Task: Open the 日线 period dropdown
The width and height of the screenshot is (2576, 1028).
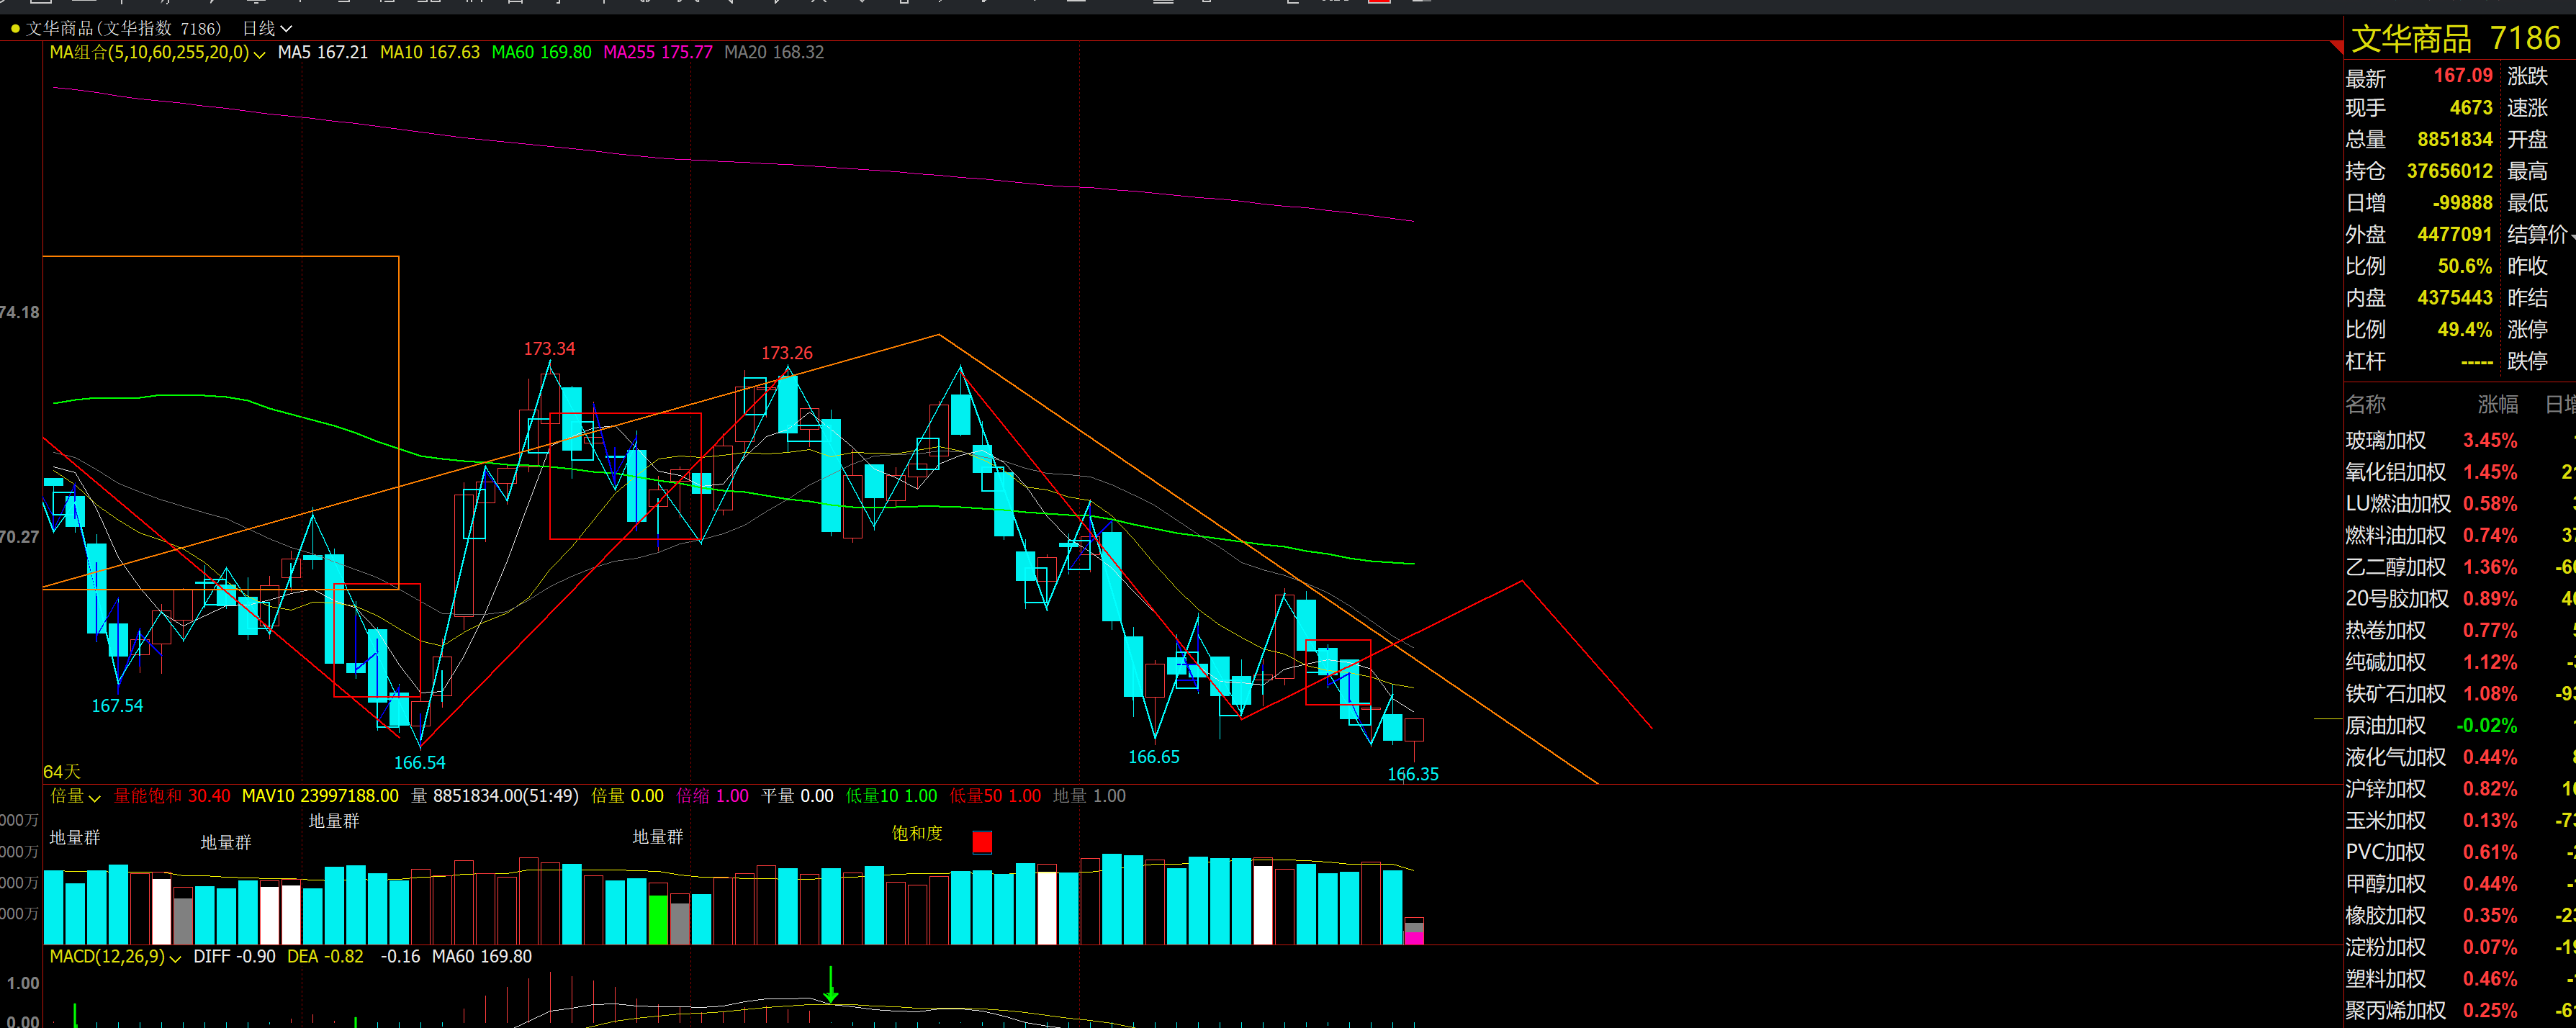Action: coord(267,28)
